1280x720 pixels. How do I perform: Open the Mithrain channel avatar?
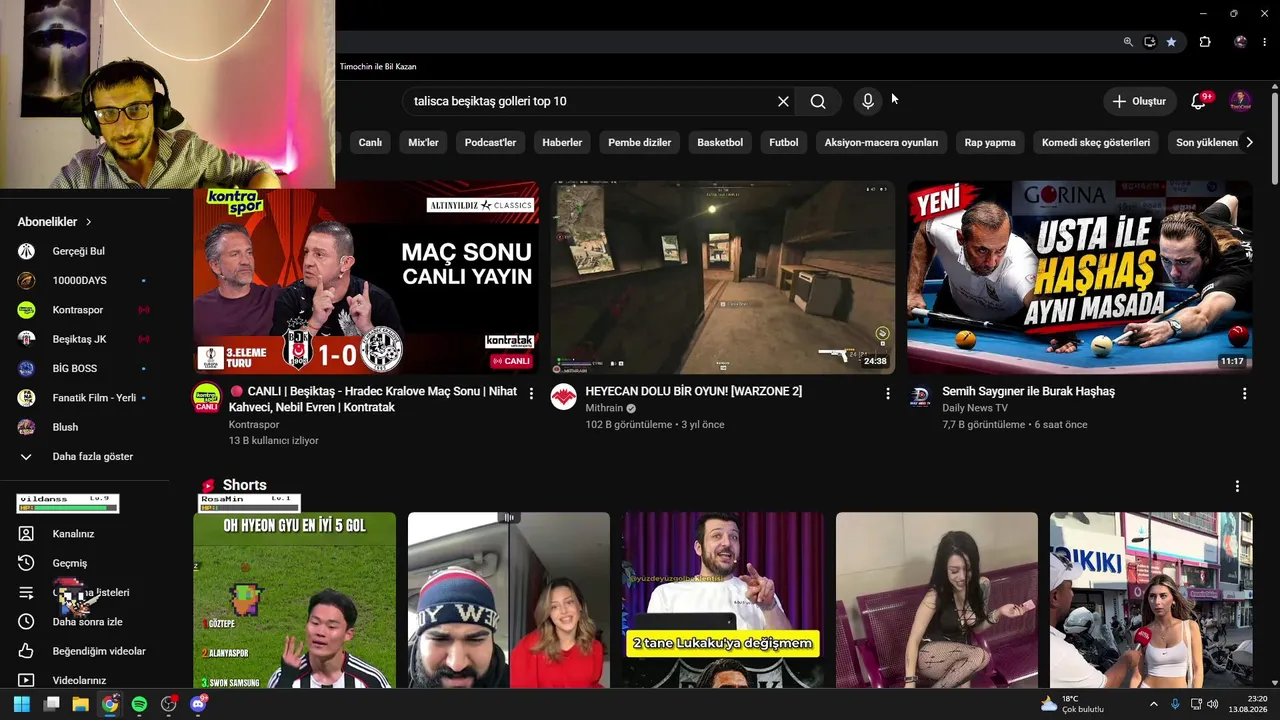564,397
